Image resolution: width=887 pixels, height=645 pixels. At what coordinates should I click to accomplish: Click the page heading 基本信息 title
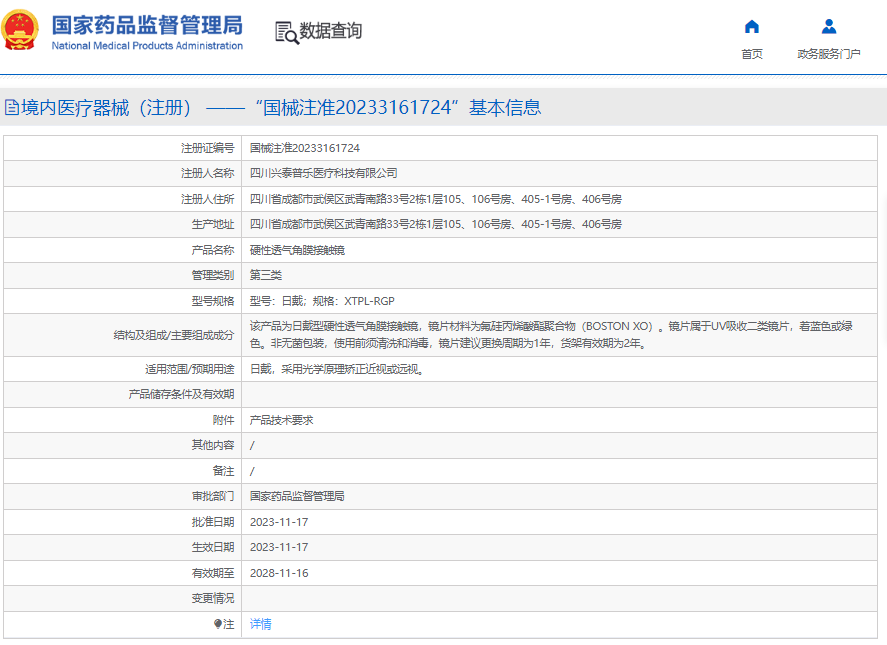(505, 108)
